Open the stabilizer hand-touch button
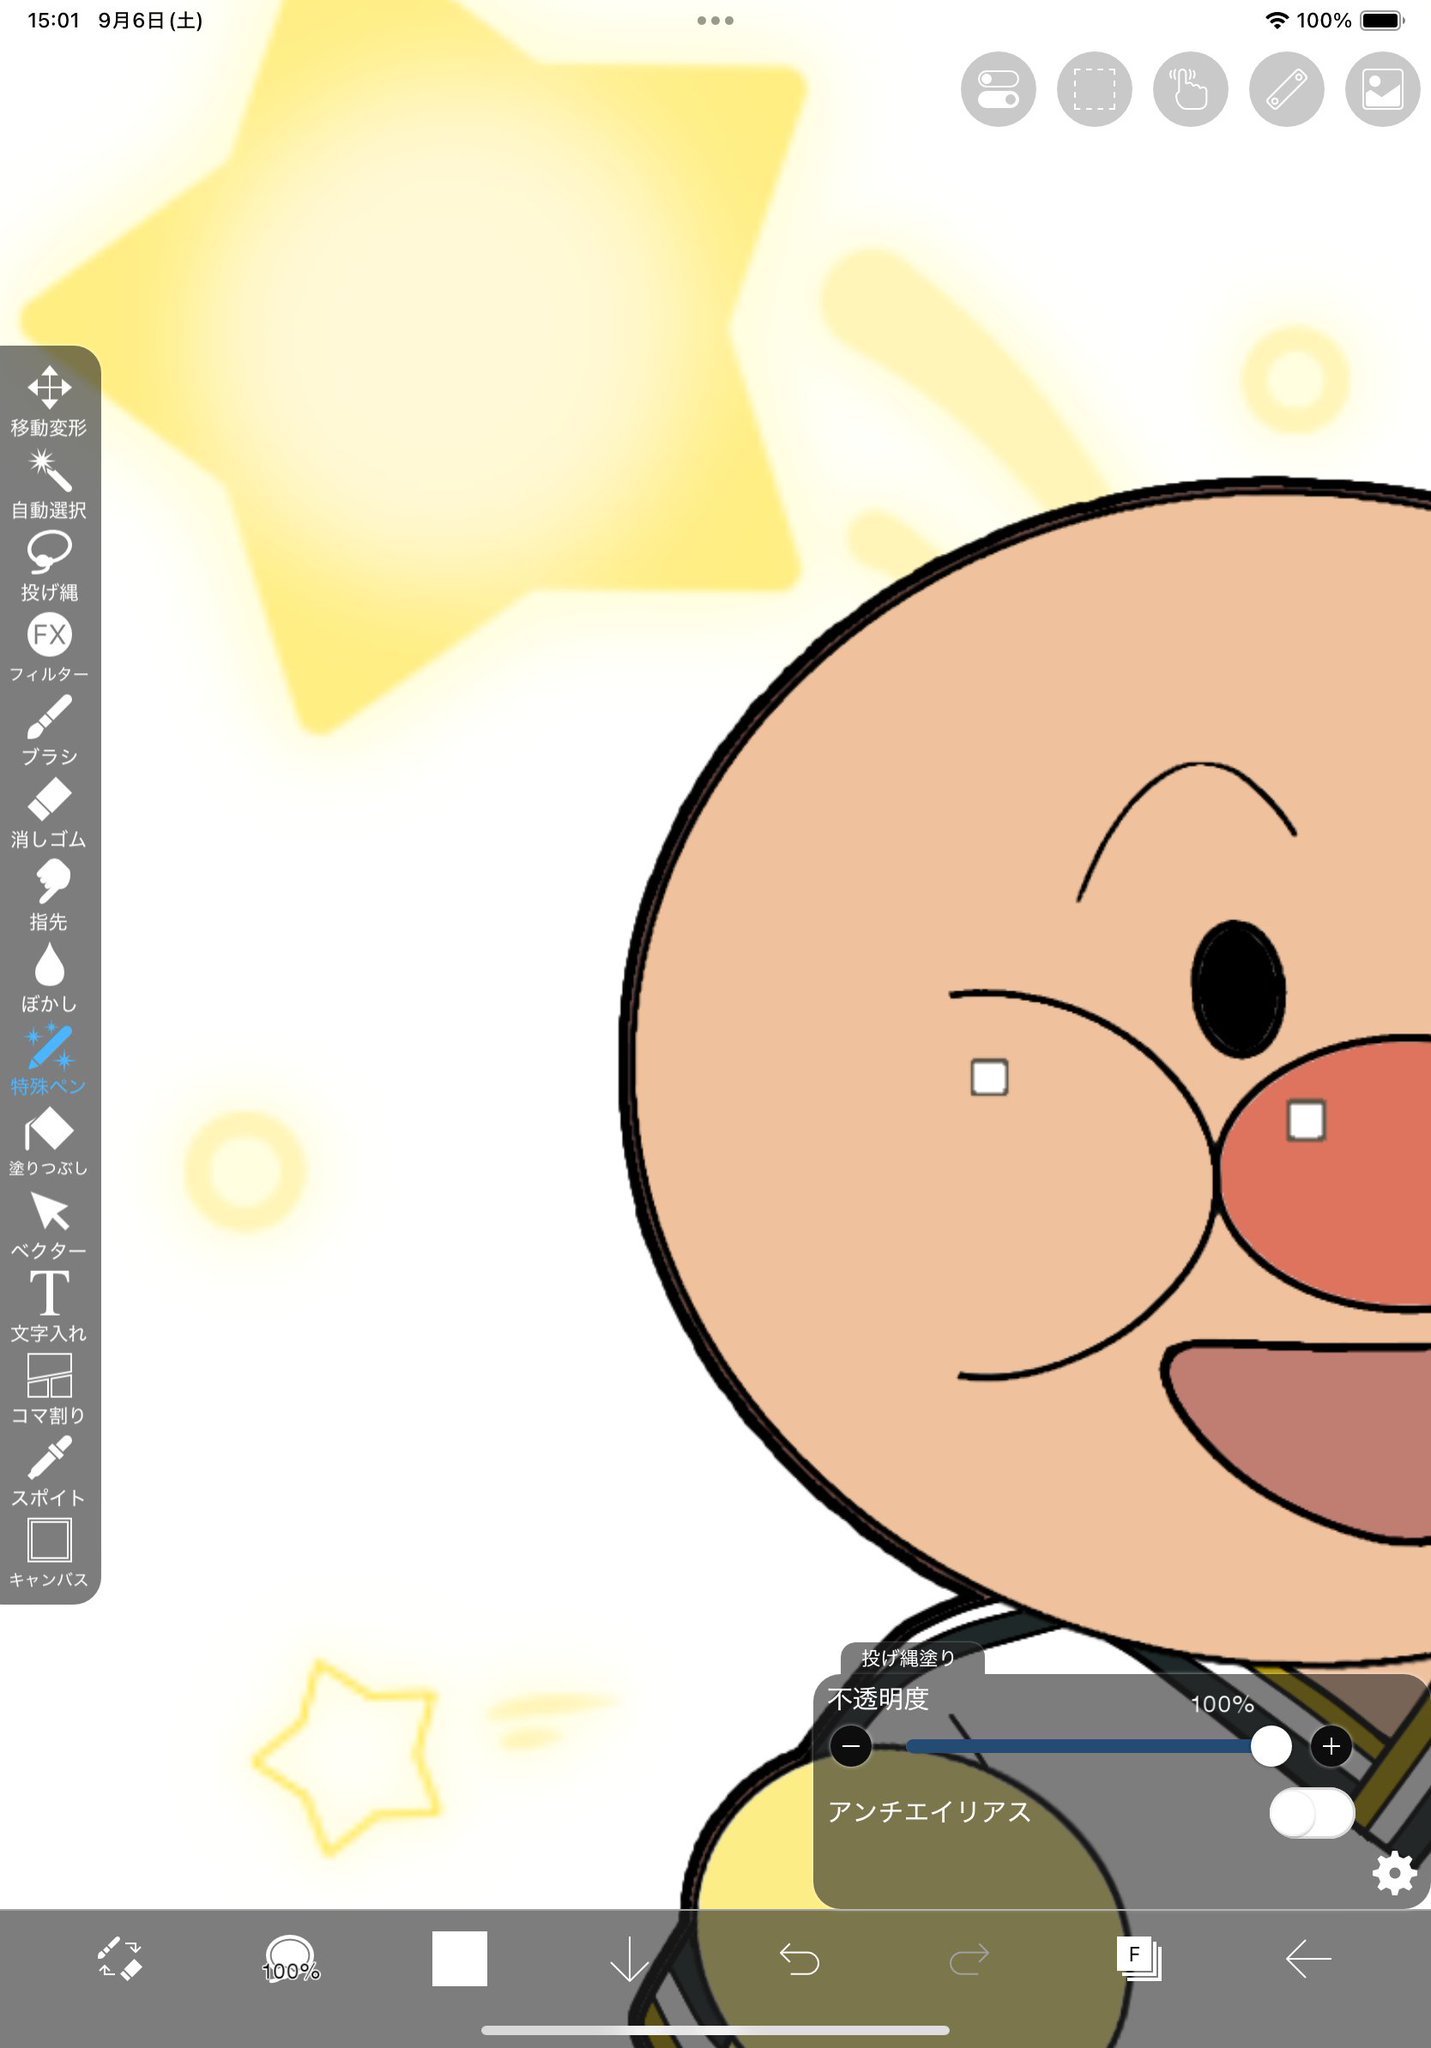This screenshot has height=2048, width=1431. coord(1190,89)
